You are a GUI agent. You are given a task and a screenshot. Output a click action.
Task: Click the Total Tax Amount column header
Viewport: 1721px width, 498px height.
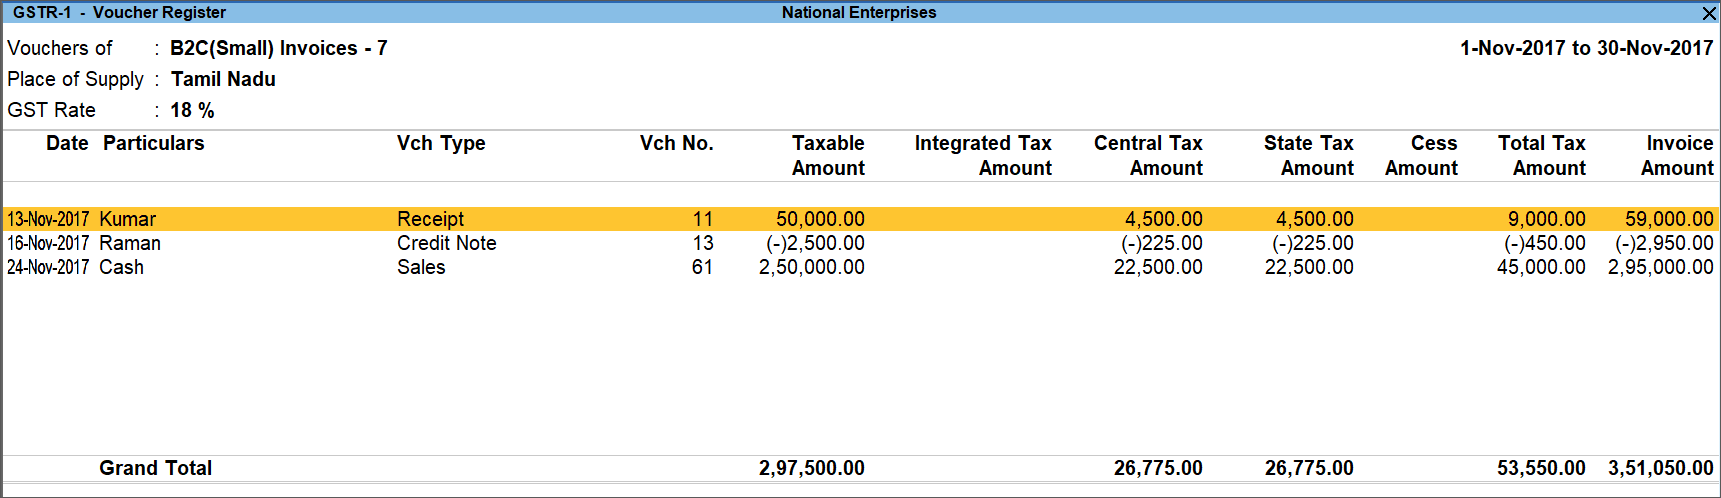(x=1542, y=156)
